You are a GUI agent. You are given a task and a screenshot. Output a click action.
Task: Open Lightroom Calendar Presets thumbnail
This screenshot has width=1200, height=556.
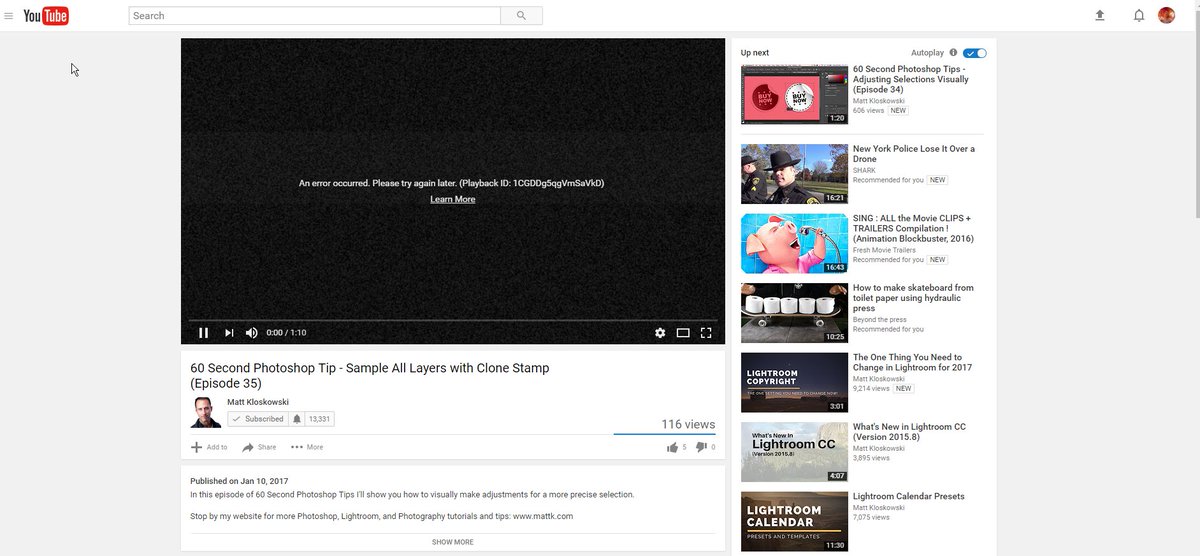(794, 521)
